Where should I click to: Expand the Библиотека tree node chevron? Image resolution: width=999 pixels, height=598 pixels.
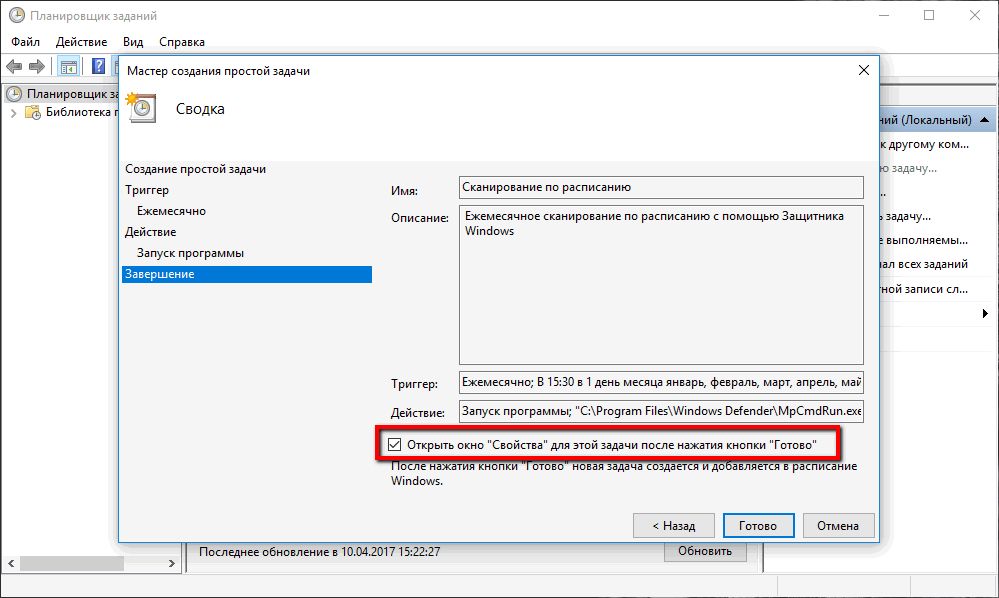coord(13,113)
